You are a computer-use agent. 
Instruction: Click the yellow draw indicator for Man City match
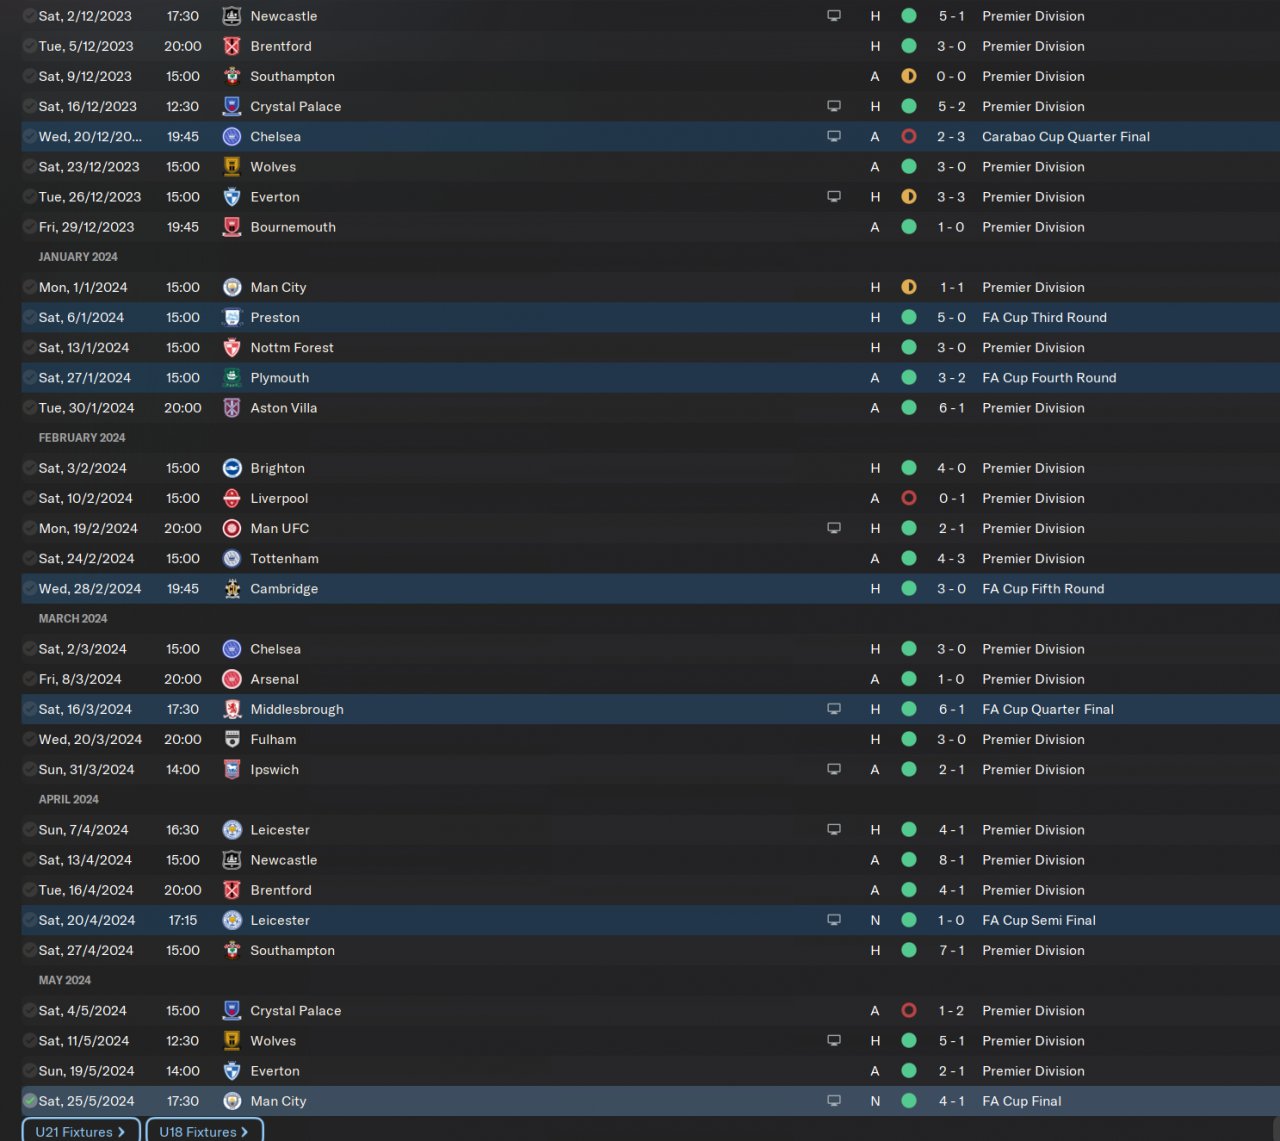909,287
